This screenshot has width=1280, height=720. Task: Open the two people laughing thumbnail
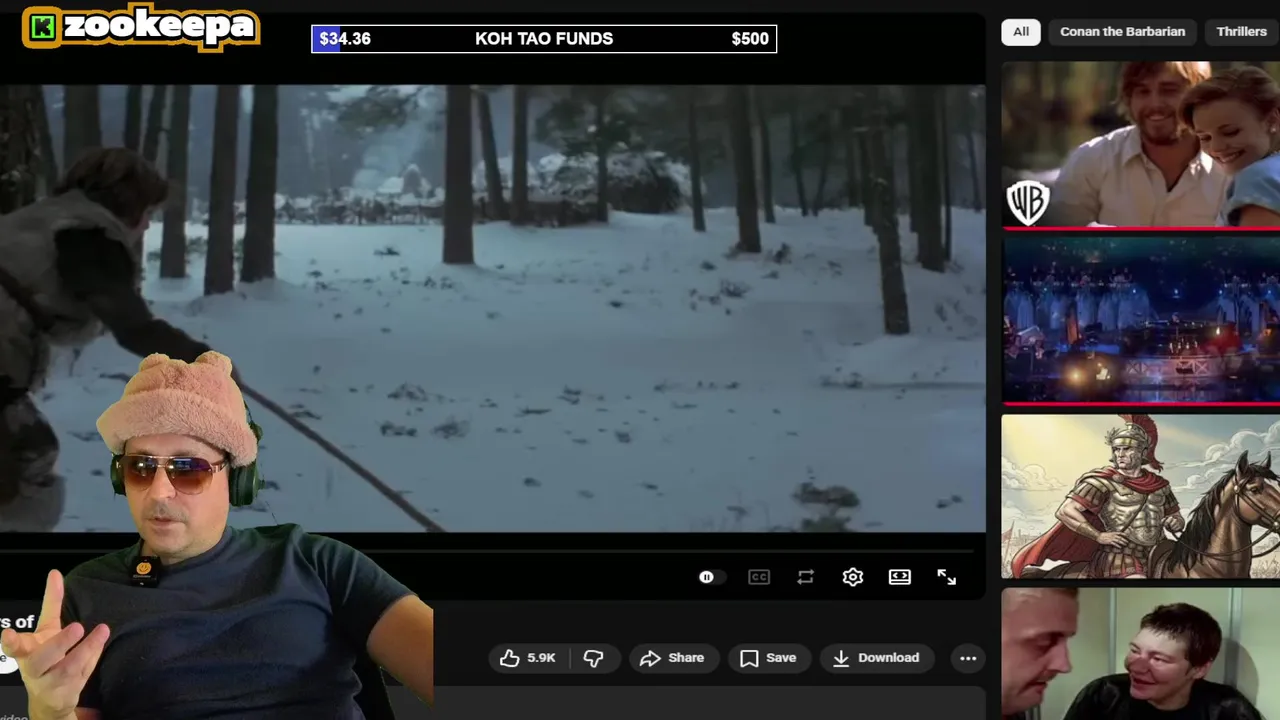pos(1140,654)
